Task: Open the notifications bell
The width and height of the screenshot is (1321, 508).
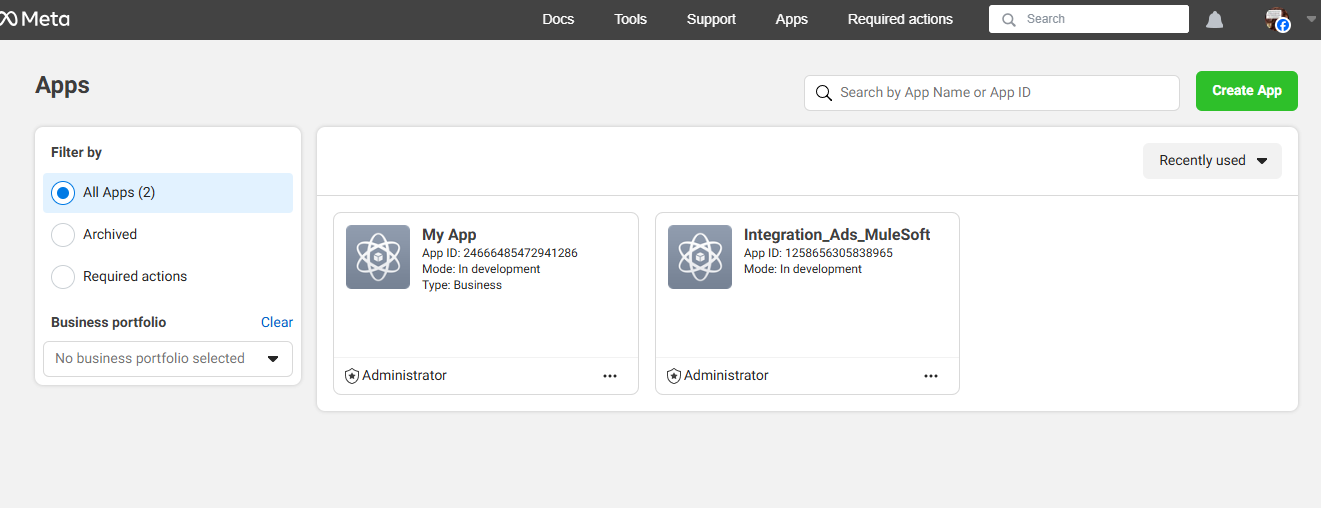Action: coord(1214,20)
